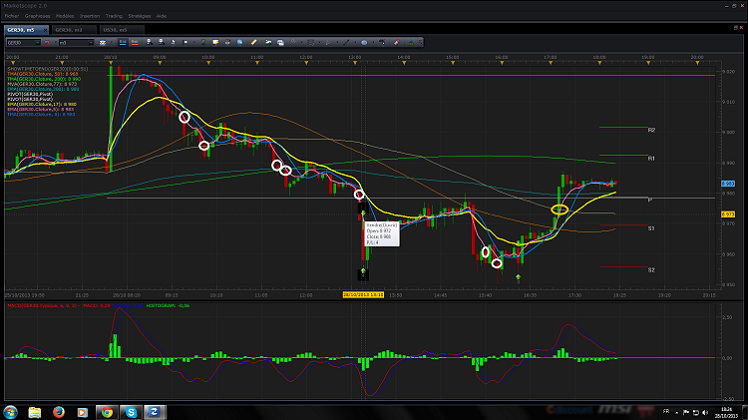Click the S1 pivot level label
This screenshot has width=748, height=420.
651,229
